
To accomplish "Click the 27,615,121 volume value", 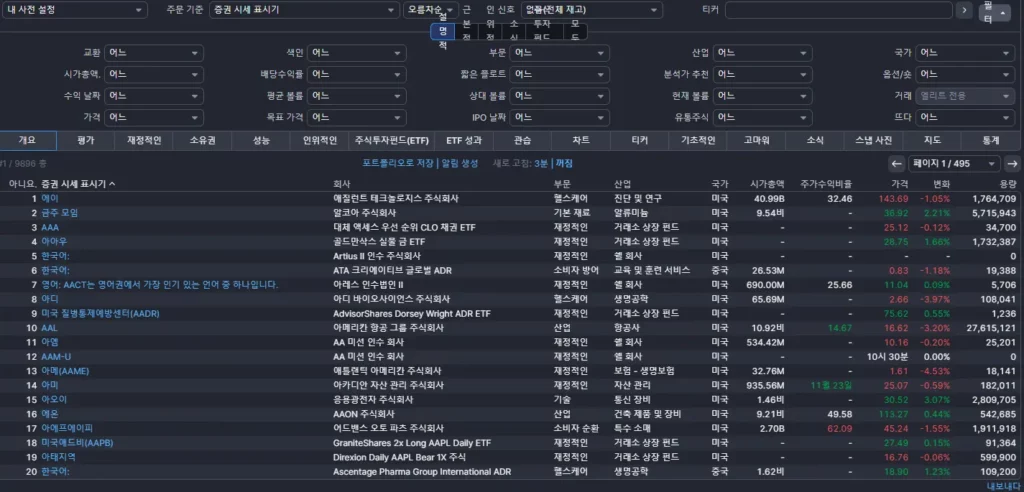I will [991, 328].
